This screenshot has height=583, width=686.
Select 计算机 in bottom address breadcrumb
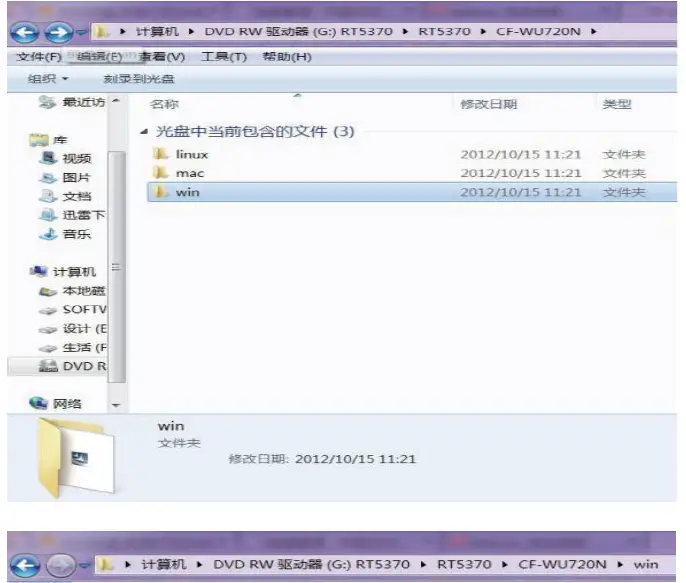pyautogui.click(x=164, y=565)
